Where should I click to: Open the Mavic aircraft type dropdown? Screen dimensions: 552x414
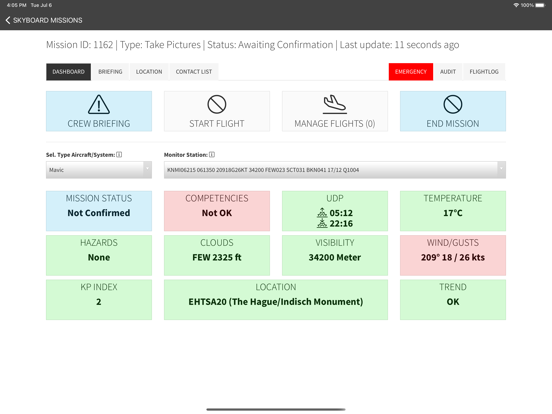tap(99, 170)
